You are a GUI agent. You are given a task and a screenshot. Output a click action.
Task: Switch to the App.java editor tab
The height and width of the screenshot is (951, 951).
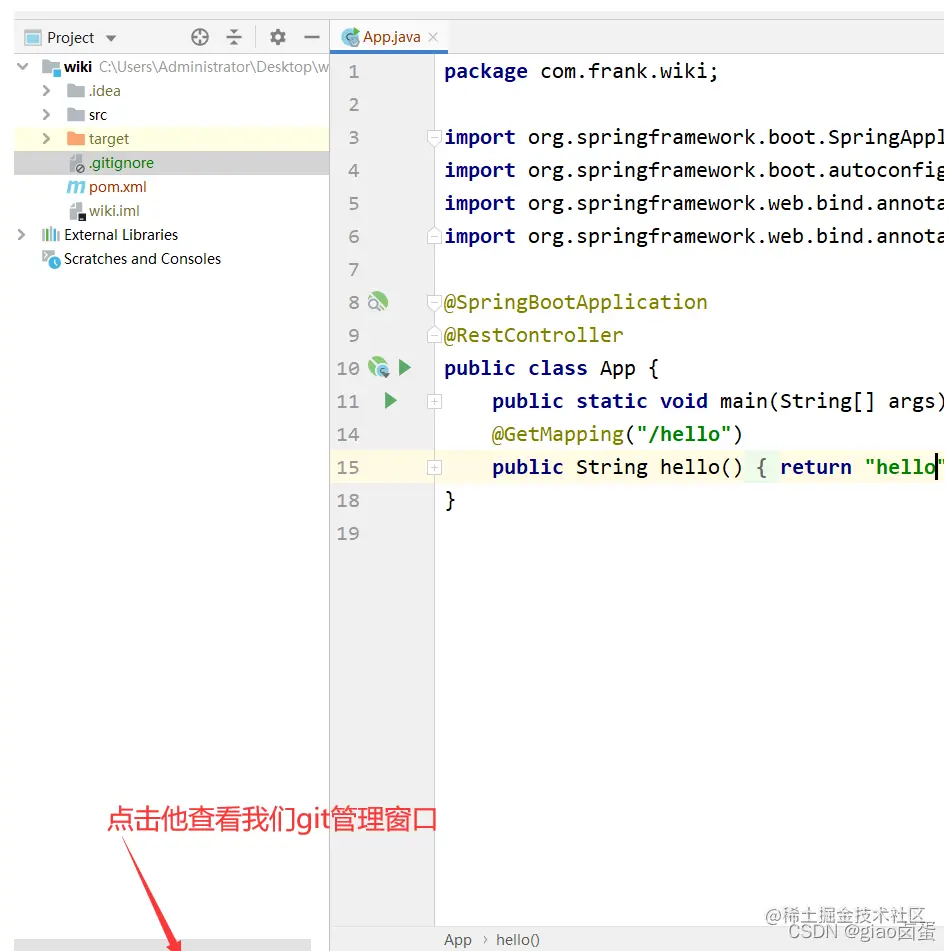391,37
